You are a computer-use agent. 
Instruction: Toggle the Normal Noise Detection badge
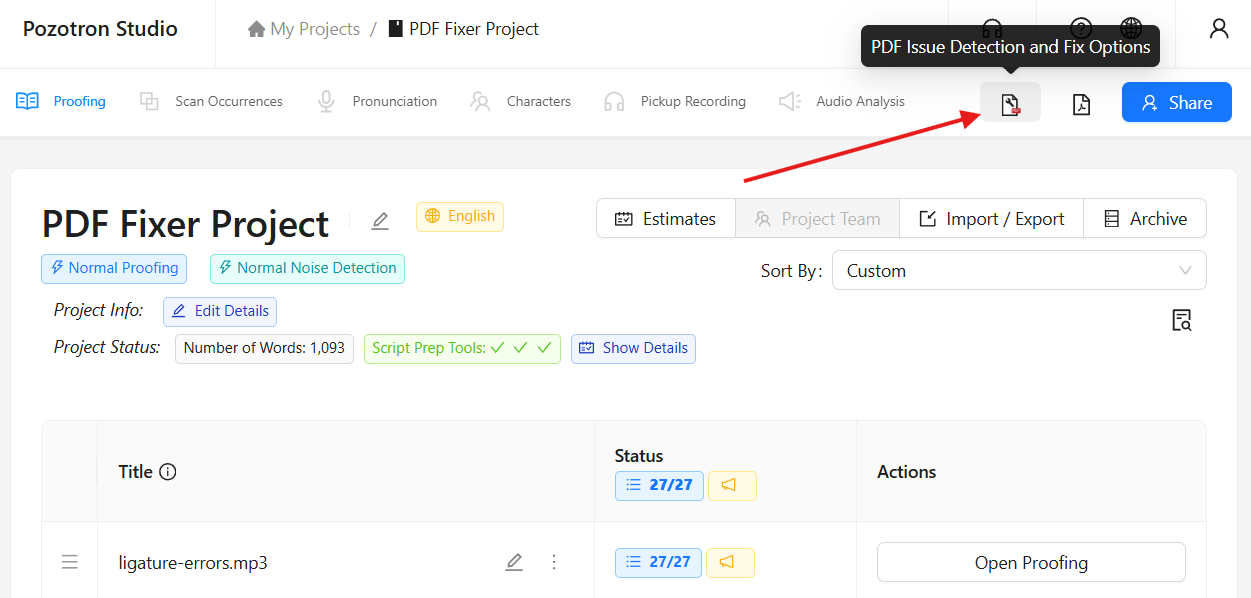307,268
